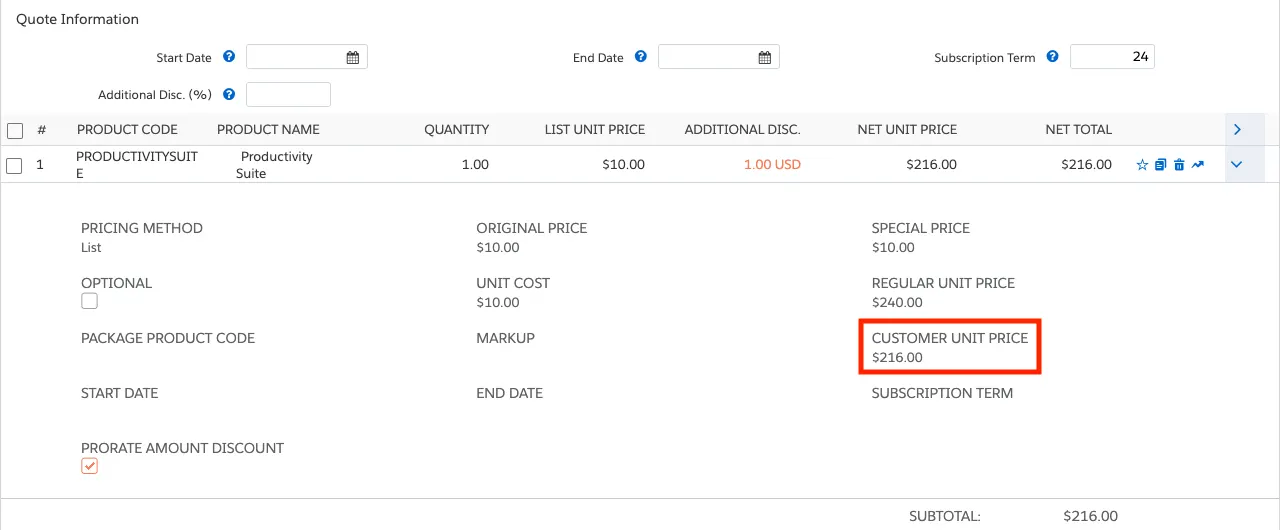Click the Quote Information heading
The height and width of the screenshot is (530, 1280).
pyautogui.click(x=77, y=19)
